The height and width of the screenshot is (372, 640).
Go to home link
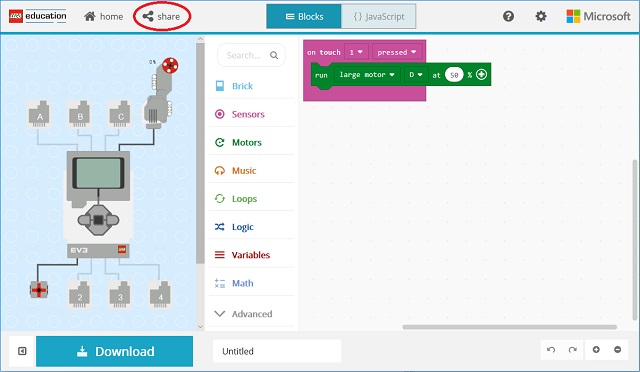click(103, 16)
